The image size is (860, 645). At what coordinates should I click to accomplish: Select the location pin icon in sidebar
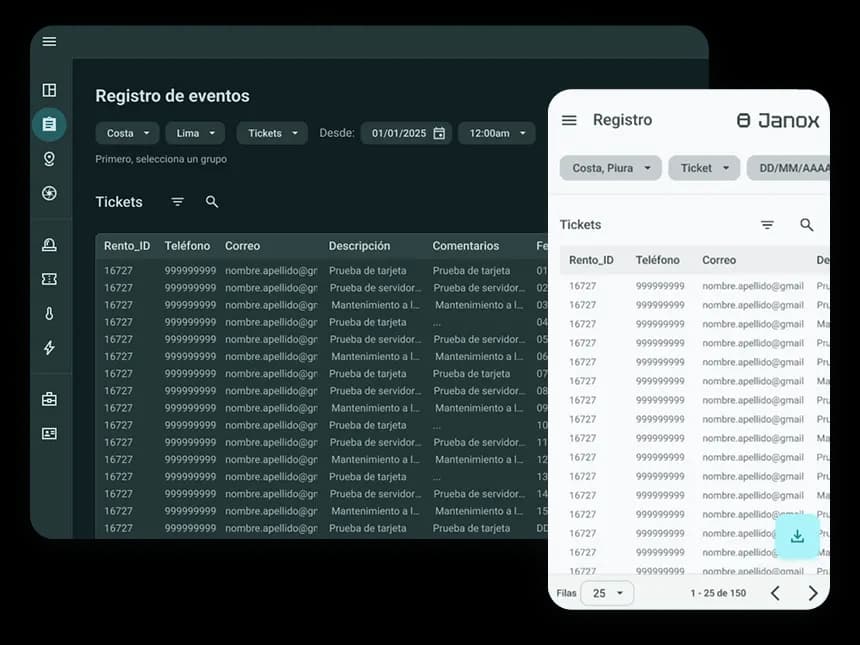pos(49,159)
